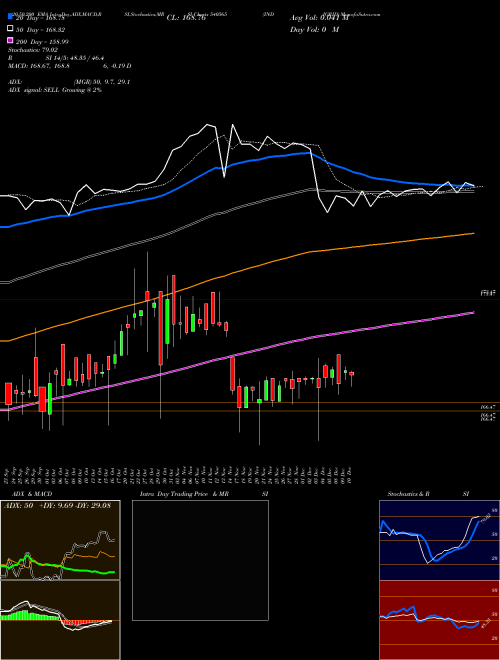Screen dimensions: 500x660
Task: Click the 'ADX signal: SELL Growing @ 2%' line
Action: (x=55, y=90)
